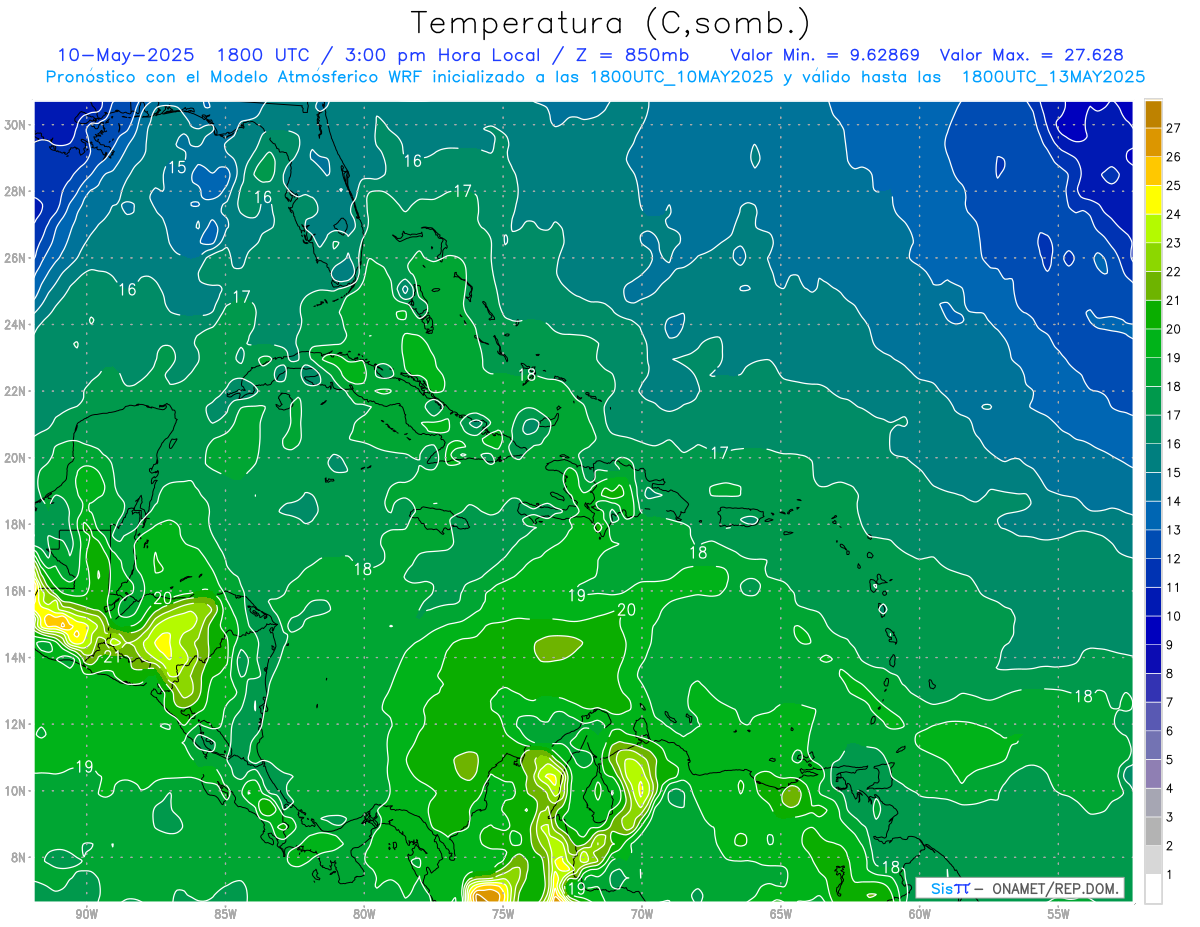
Task: Click the '65W' longitude axis label
Action: [x=781, y=914]
